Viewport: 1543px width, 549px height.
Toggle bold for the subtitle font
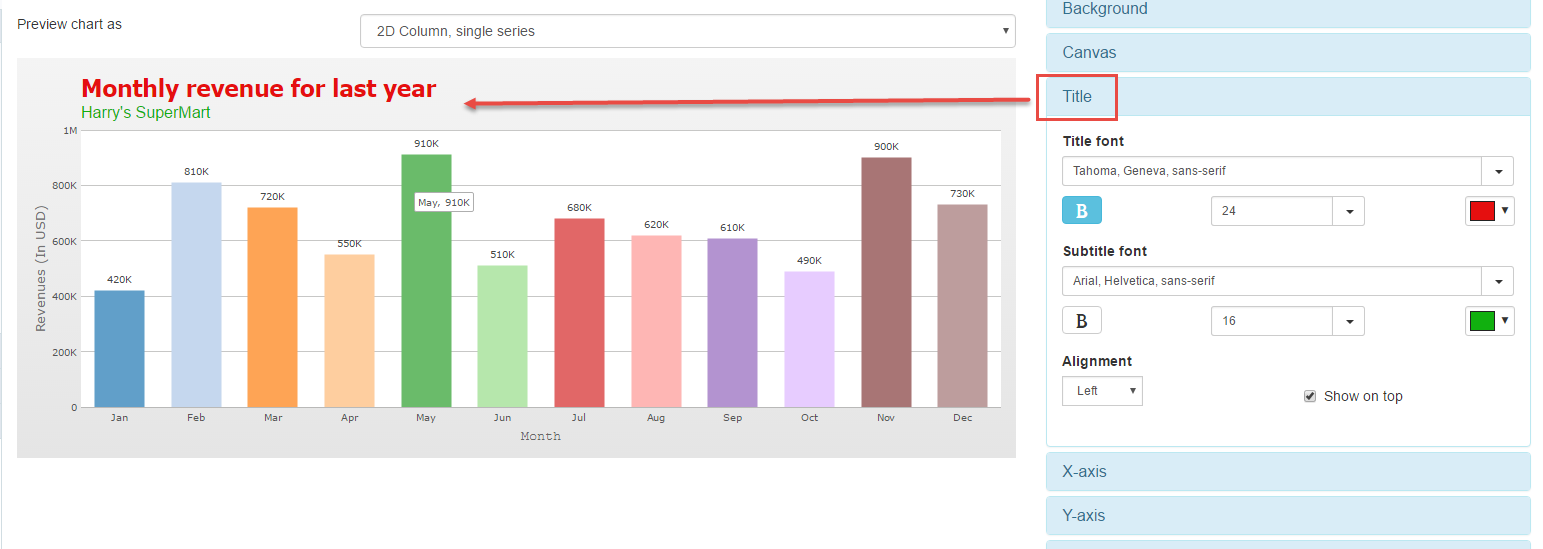click(x=1081, y=321)
